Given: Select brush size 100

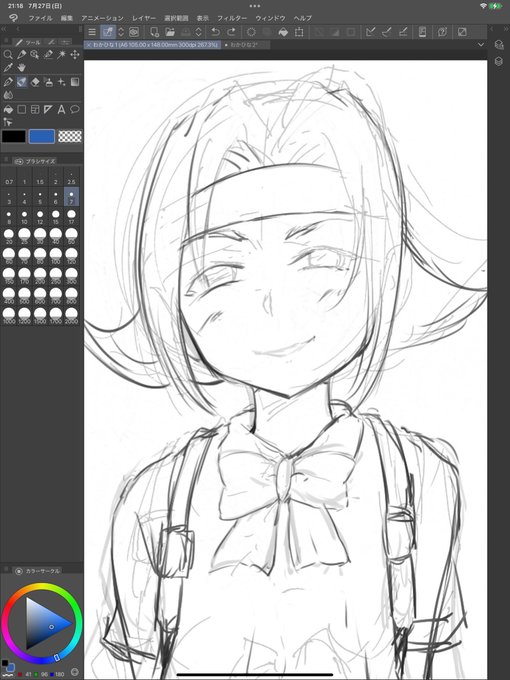Looking at the screenshot, I should click(x=56, y=256).
